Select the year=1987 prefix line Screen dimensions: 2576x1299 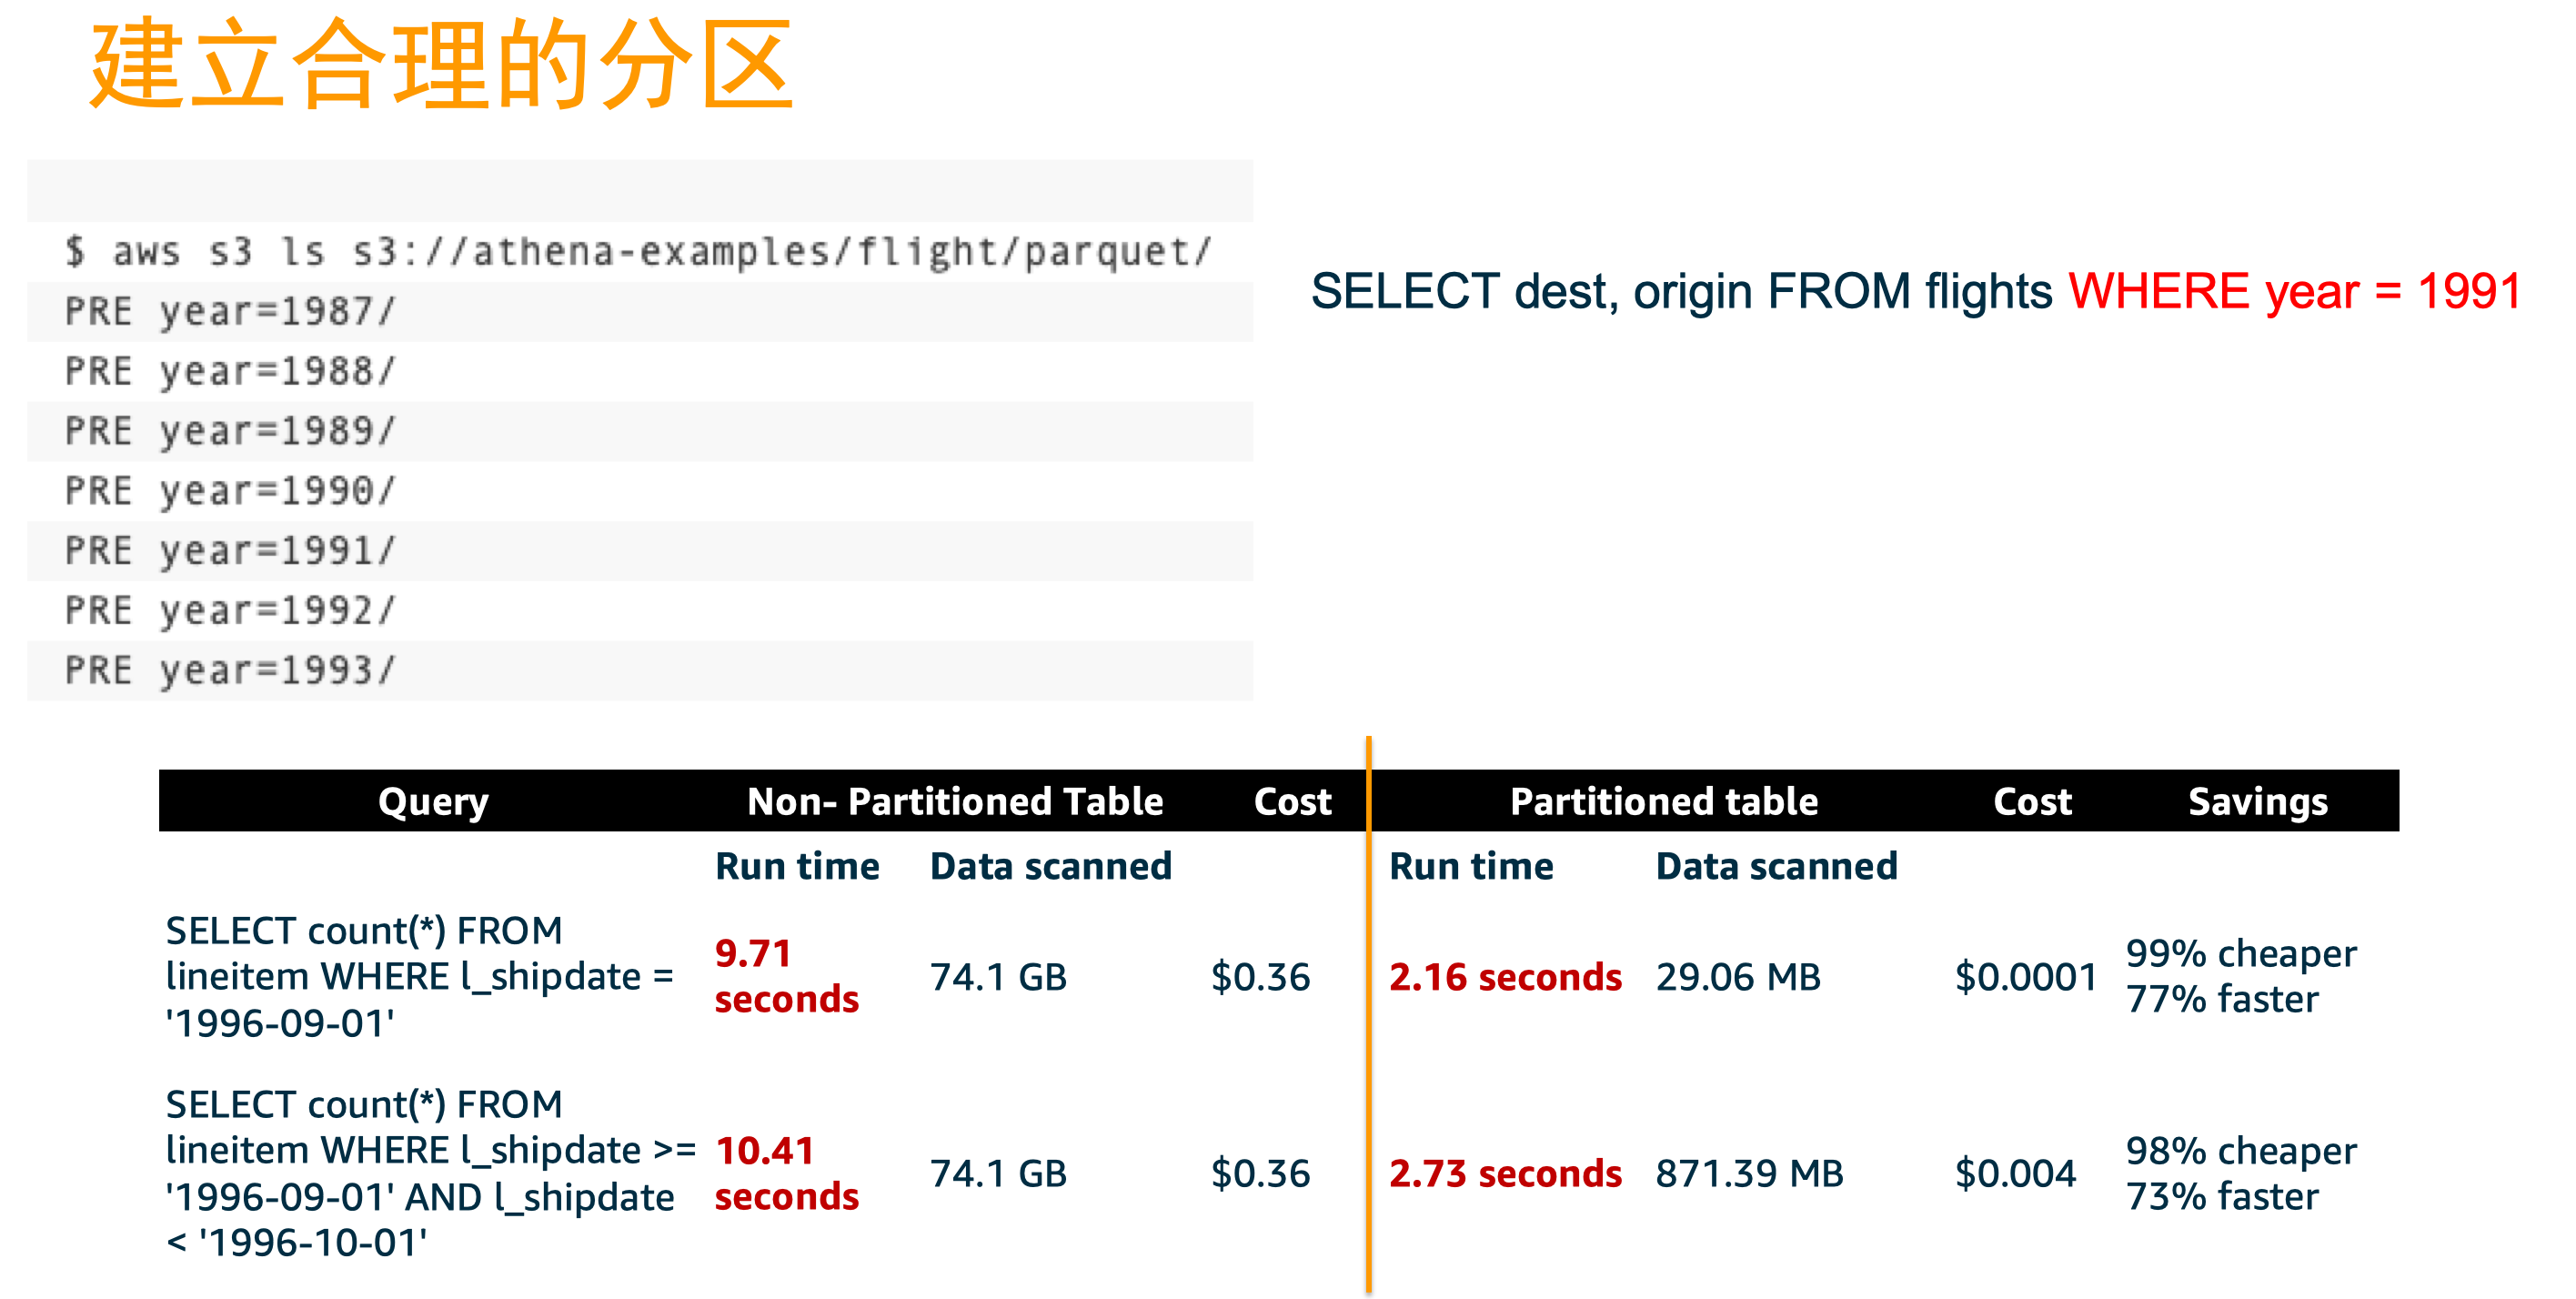[230, 312]
